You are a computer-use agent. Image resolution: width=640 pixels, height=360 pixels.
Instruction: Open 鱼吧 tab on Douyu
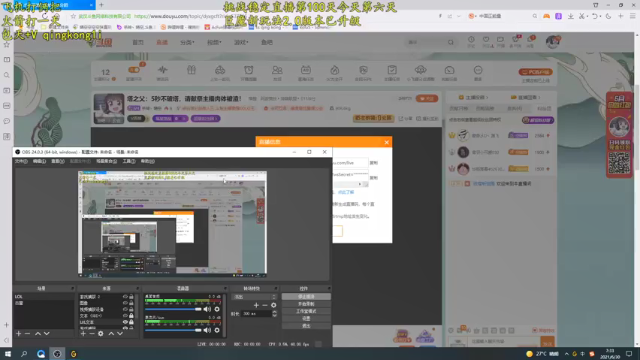point(267,42)
